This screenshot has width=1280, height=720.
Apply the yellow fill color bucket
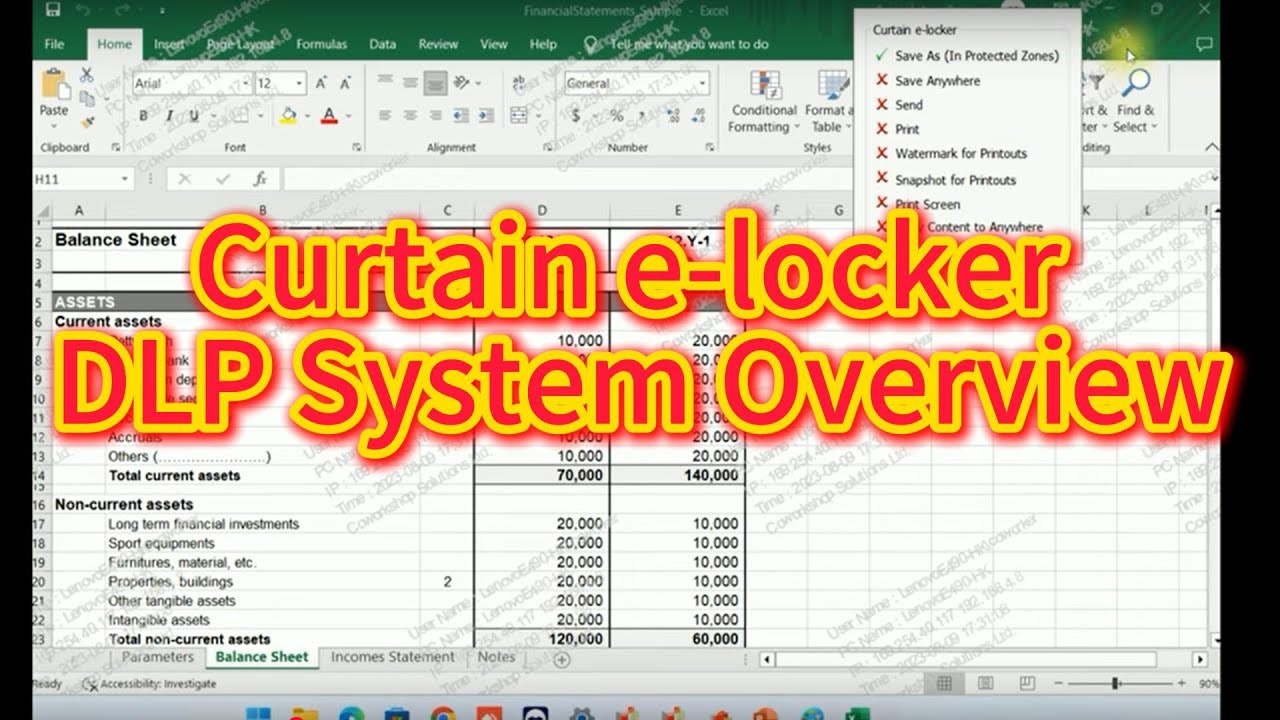288,116
